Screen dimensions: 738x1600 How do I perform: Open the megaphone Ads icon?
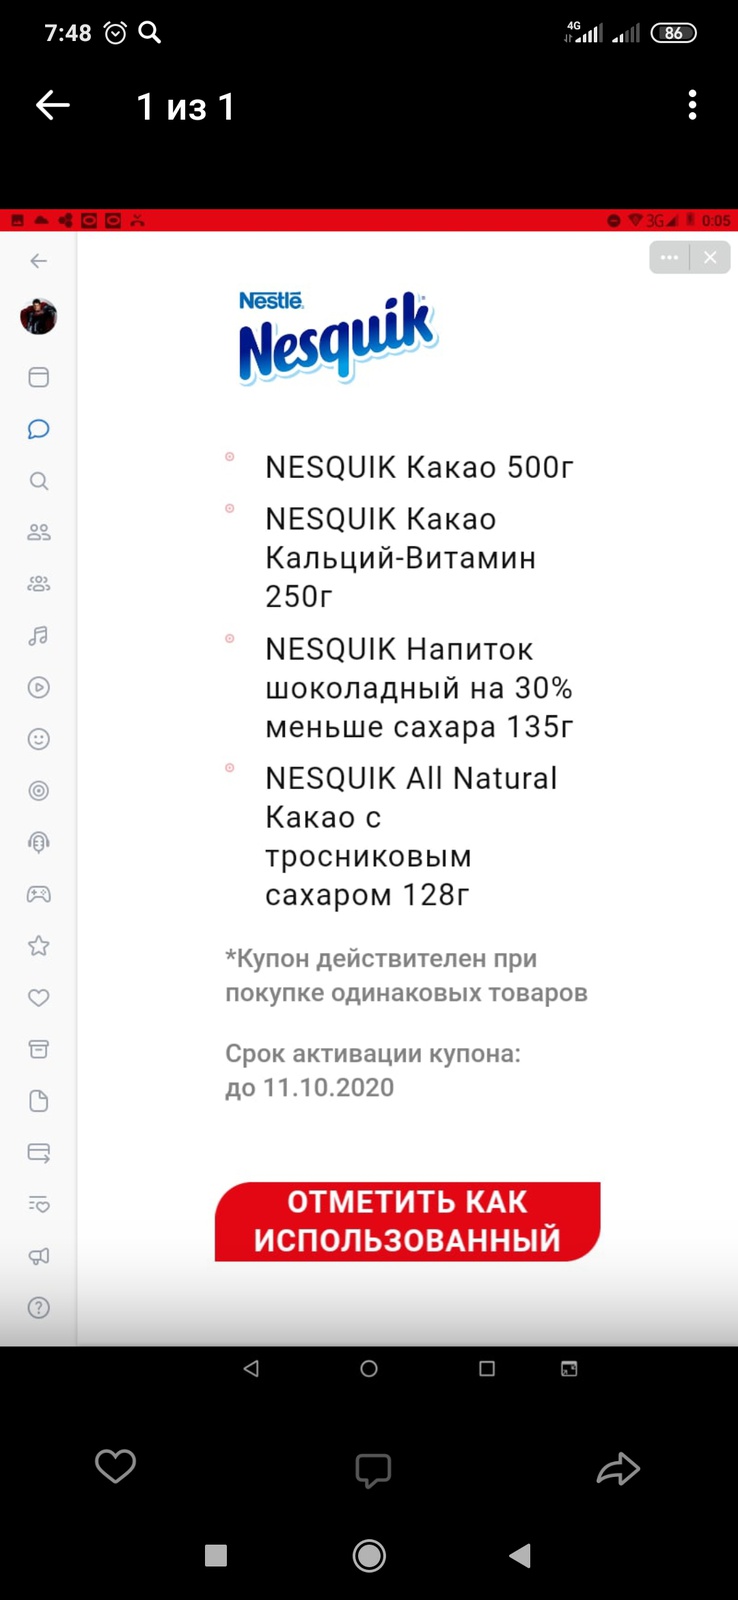(x=39, y=1256)
